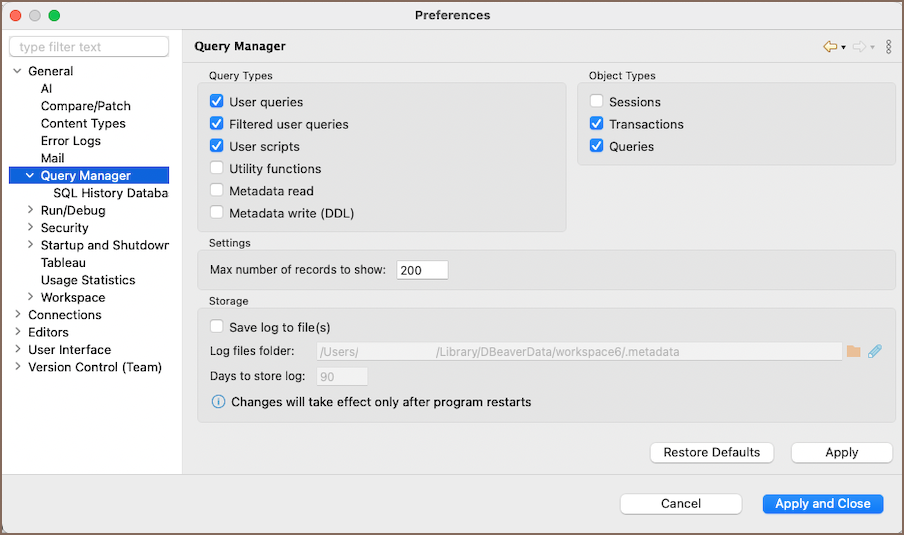
Task: Click the info icon next to restart notice
Action: (x=218, y=402)
